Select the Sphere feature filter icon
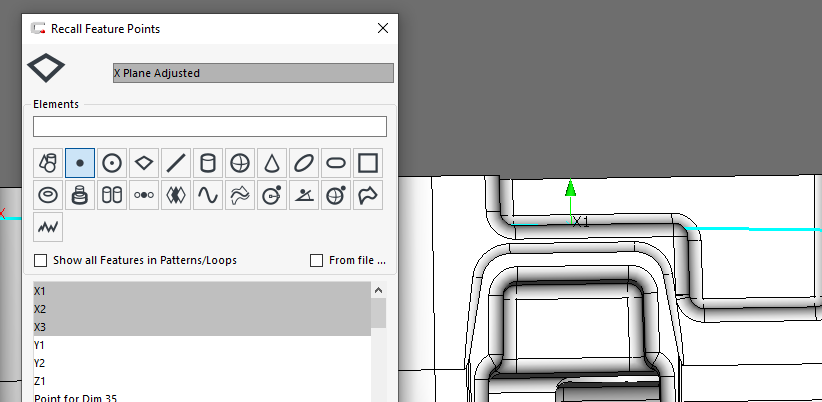Viewport: 822px width, 402px height. click(x=240, y=163)
